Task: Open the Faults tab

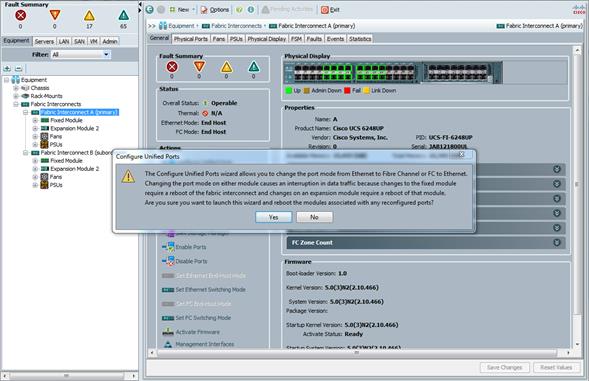Action: coord(314,39)
